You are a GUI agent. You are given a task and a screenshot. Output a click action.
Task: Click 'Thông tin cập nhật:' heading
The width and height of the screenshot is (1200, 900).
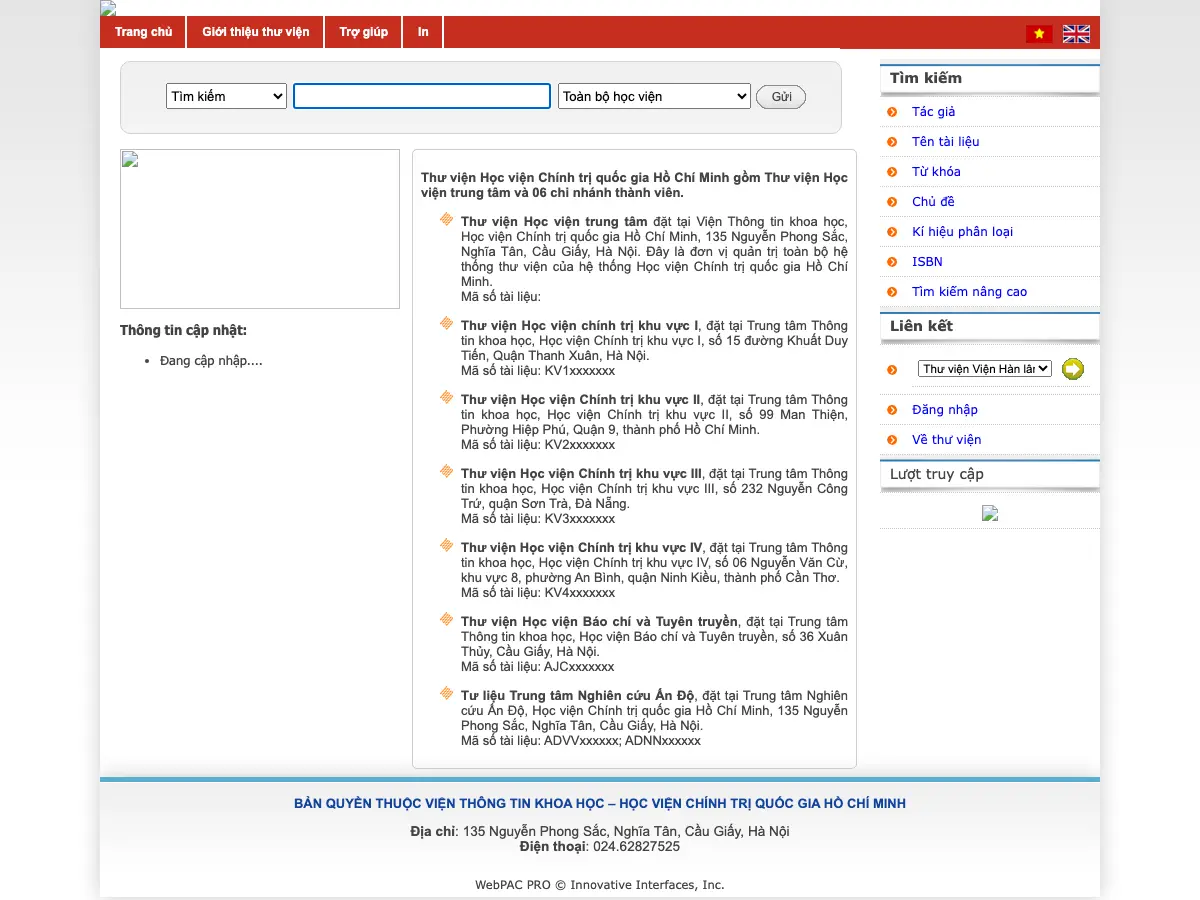[183, 331]
